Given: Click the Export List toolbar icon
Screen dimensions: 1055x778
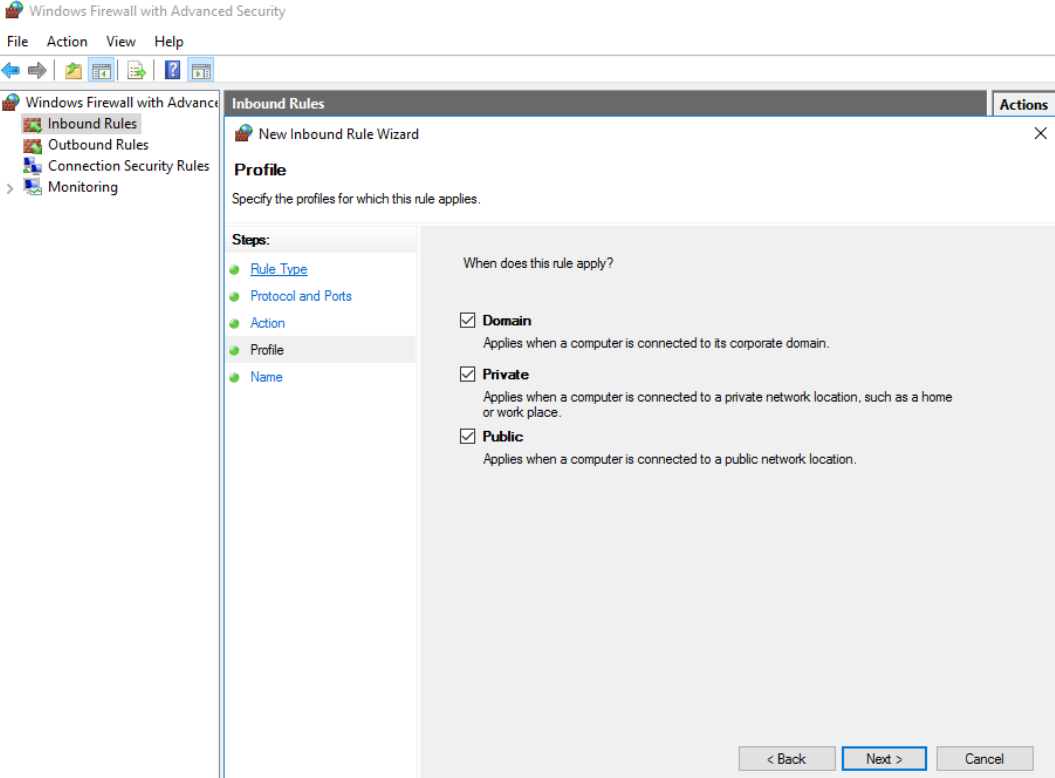Looking at the screenshot, I should 137,70.
